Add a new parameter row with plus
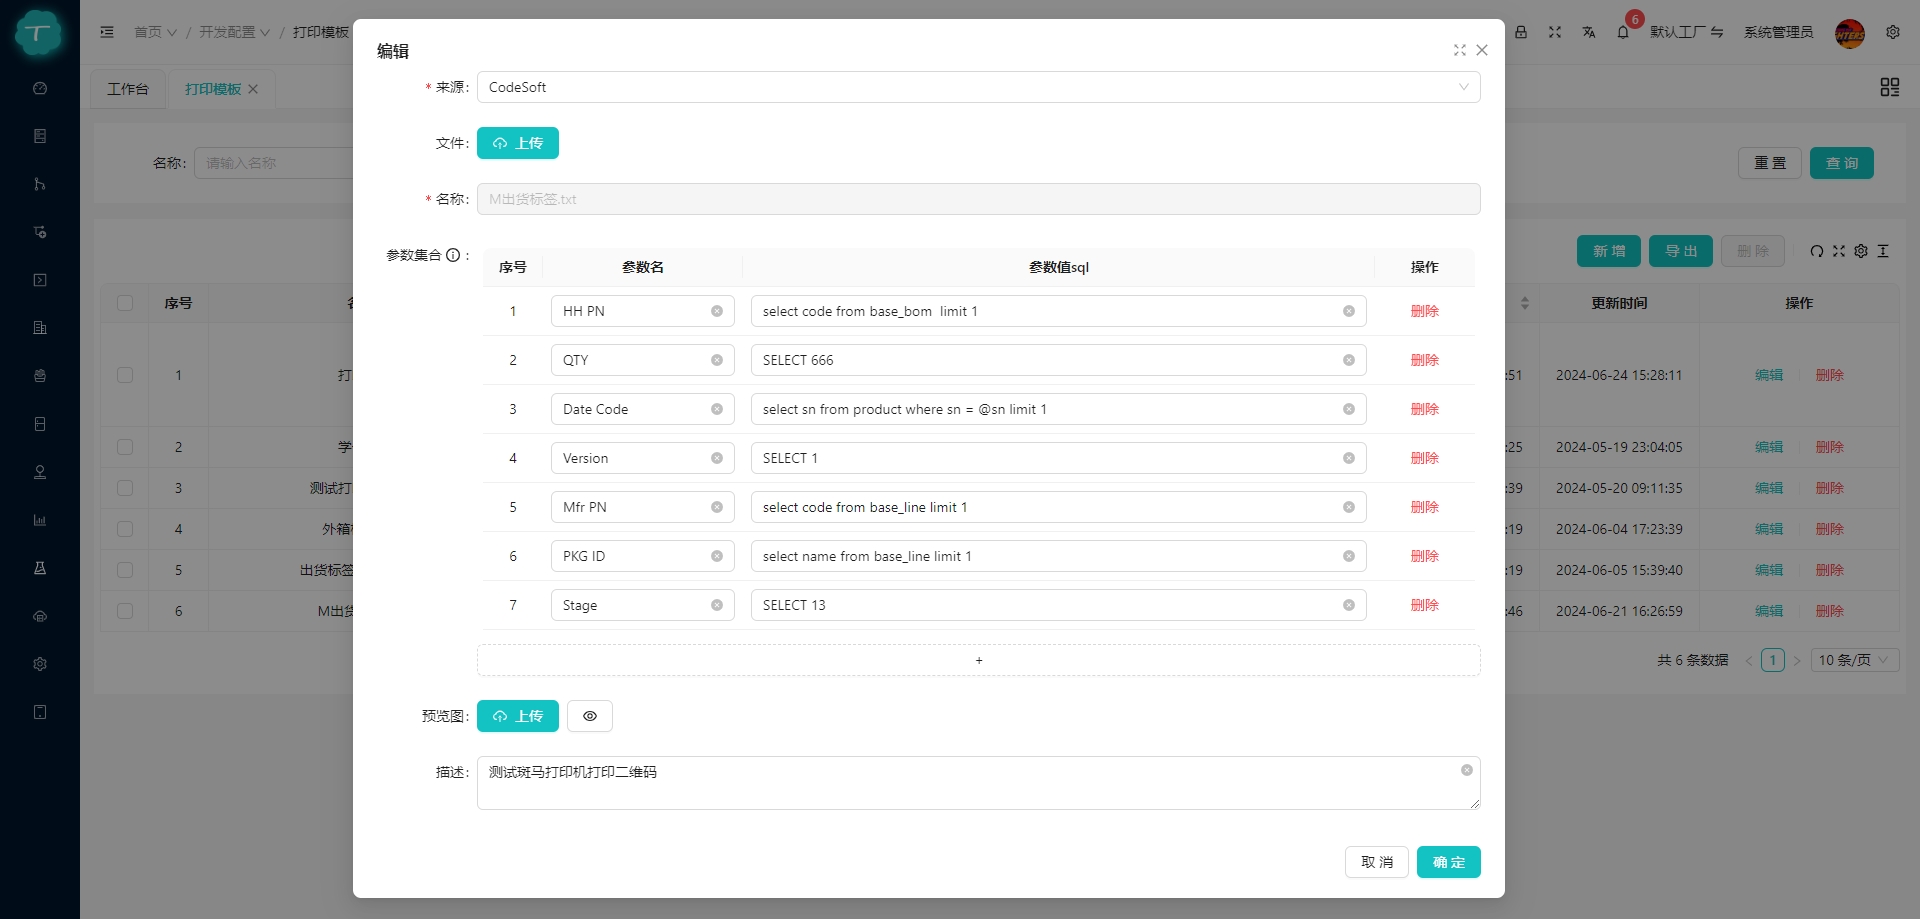Image resolution: width=1920 pixels, height=919 pixels. [978, 660]
